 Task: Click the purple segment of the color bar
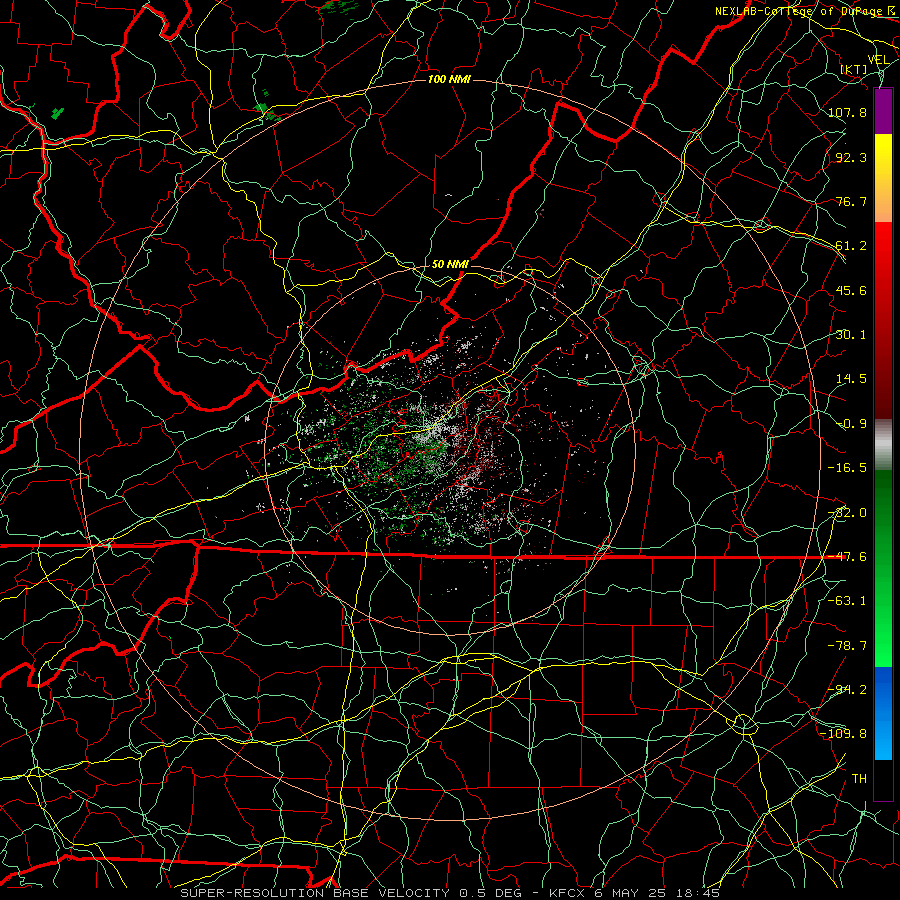click(883, 111)
